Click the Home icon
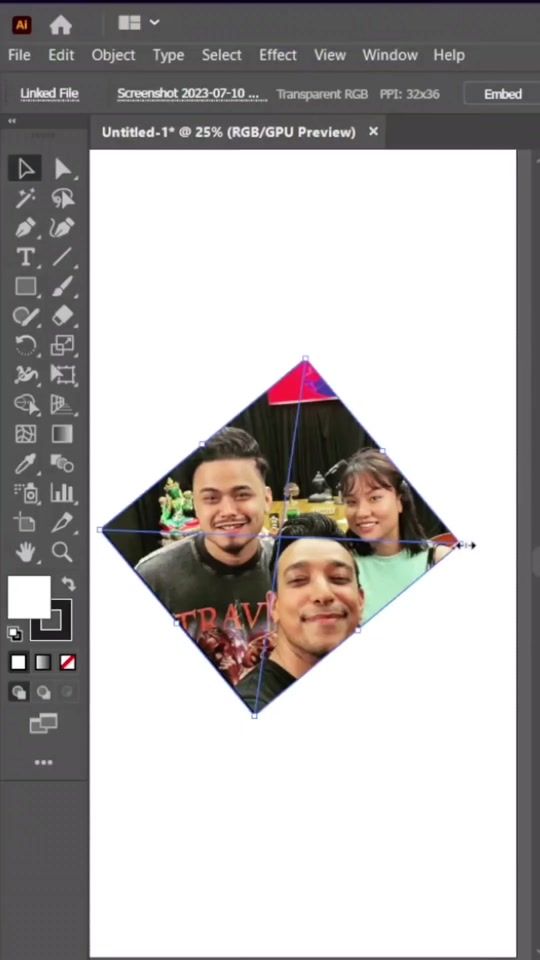Image resolution: width=540 pixels, height=960 pixels. [60, 24]
